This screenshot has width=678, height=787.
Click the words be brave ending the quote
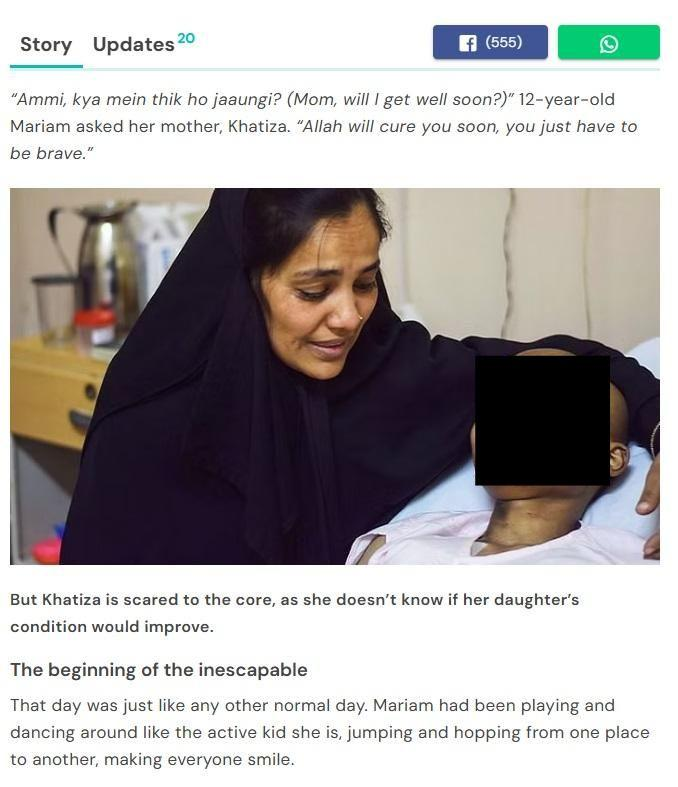coord(52,154)
